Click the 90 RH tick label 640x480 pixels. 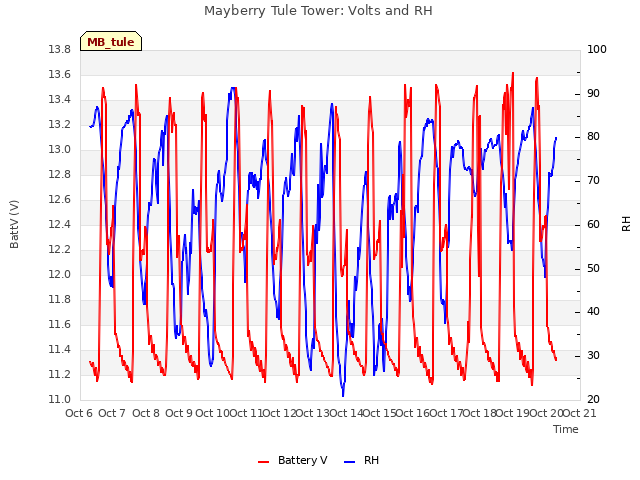593,93
